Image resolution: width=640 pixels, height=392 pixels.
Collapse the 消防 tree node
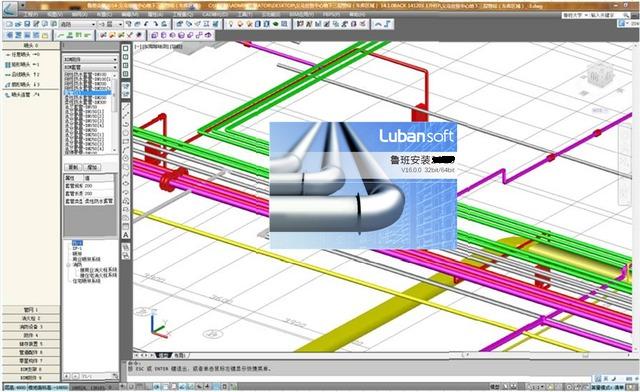pyautogui.click(x=69, y=265)
